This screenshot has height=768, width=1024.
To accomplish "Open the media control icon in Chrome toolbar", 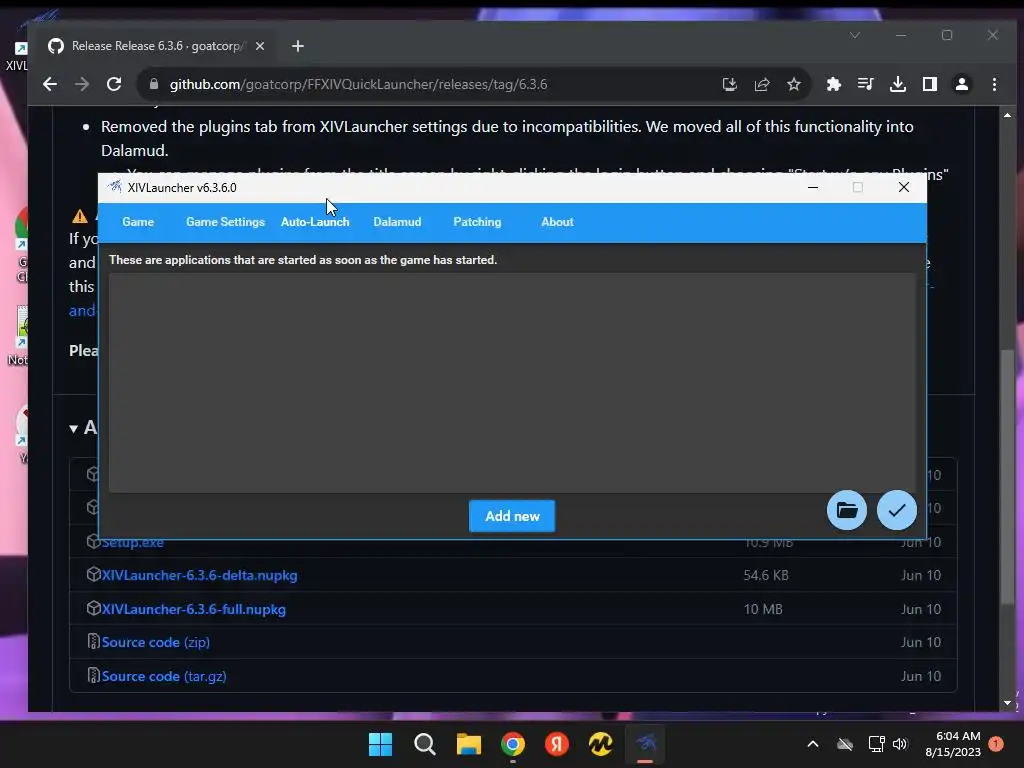I will click(865, 84).
